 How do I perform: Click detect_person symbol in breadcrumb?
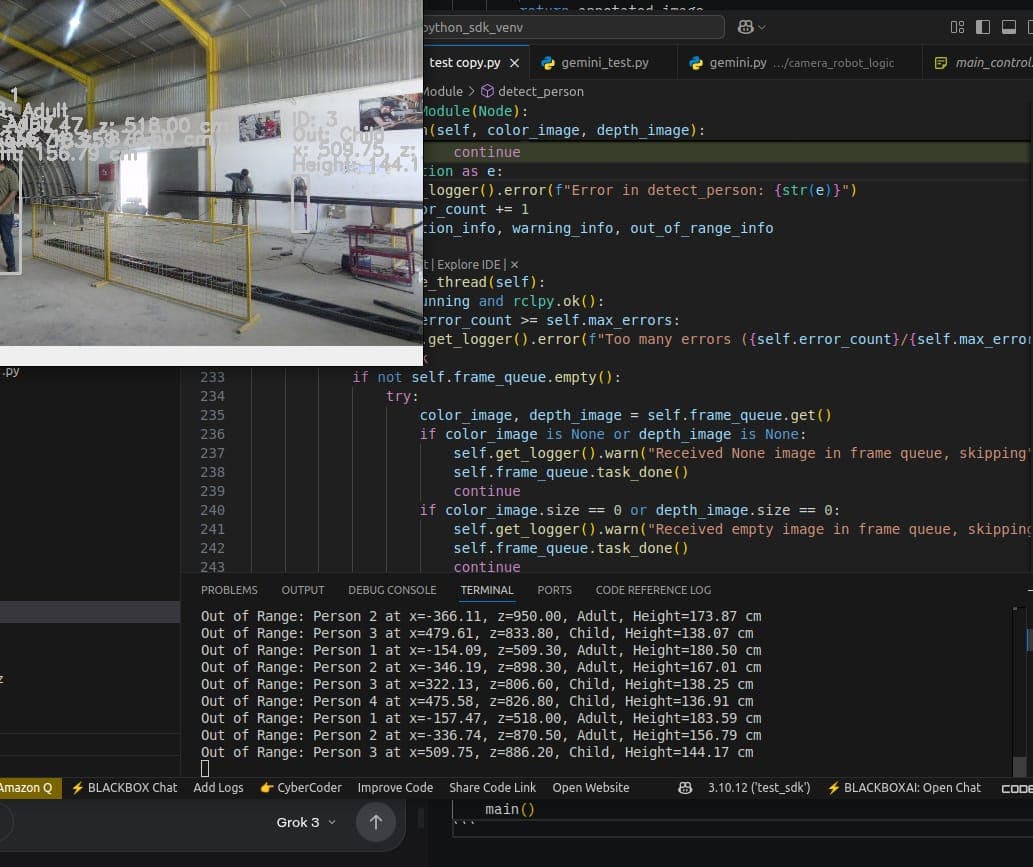click(x=532, y=91)
